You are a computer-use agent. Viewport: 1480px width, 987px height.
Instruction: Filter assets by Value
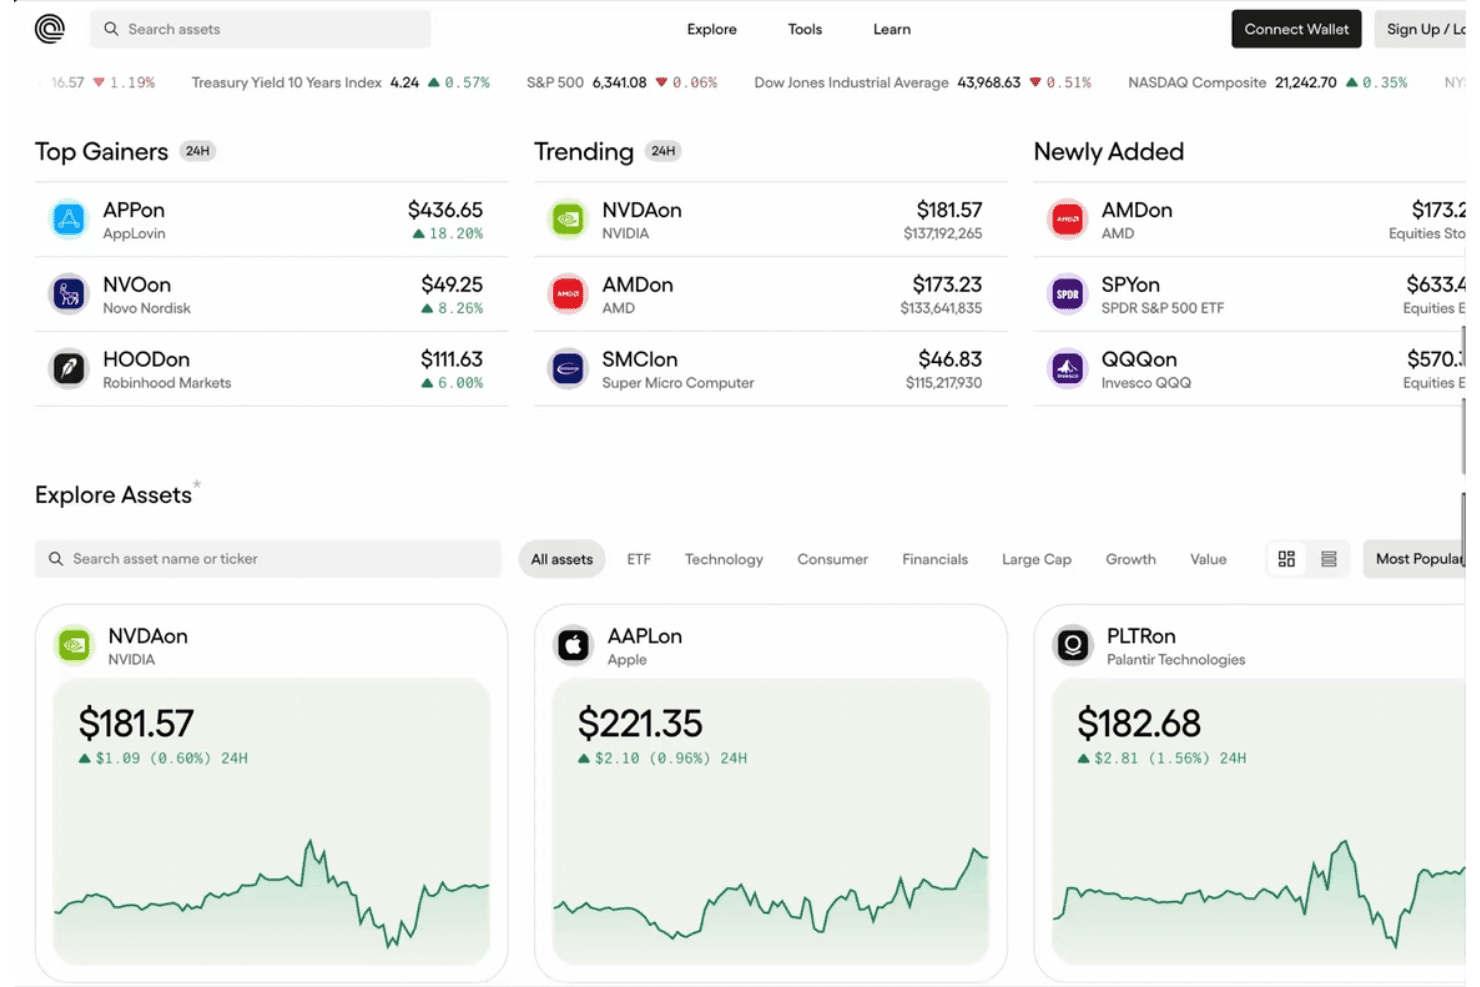(x=1208, y=559)
